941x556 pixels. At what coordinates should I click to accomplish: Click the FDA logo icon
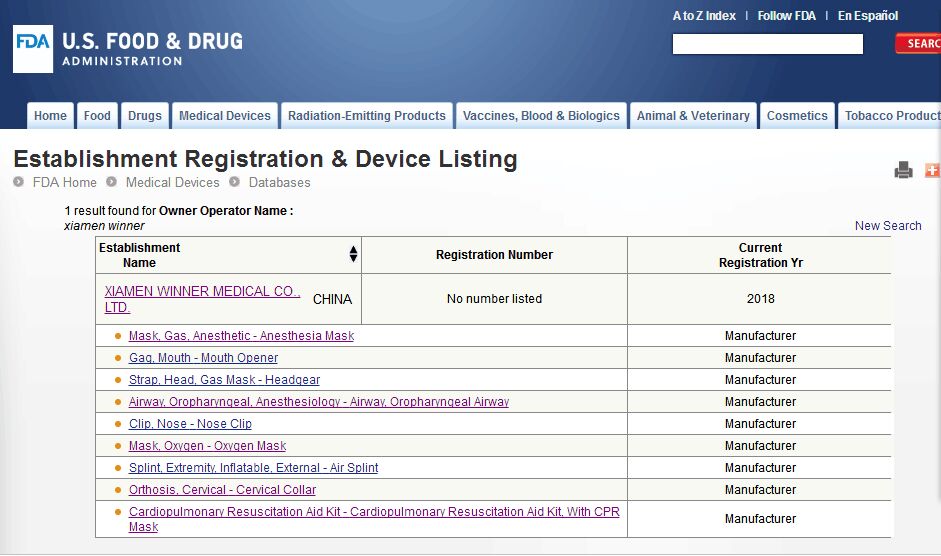click(x=33, y=49)
